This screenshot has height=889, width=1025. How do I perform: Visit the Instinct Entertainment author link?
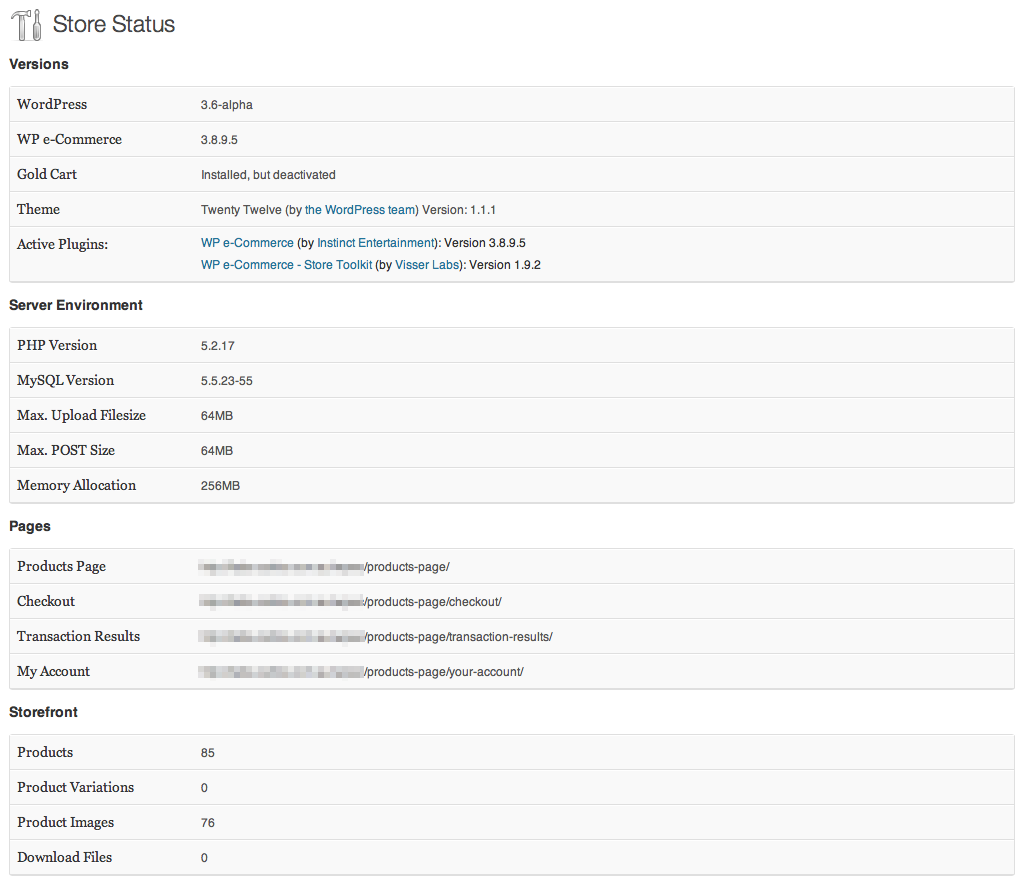pyautogui.click(x=377, y=243)
